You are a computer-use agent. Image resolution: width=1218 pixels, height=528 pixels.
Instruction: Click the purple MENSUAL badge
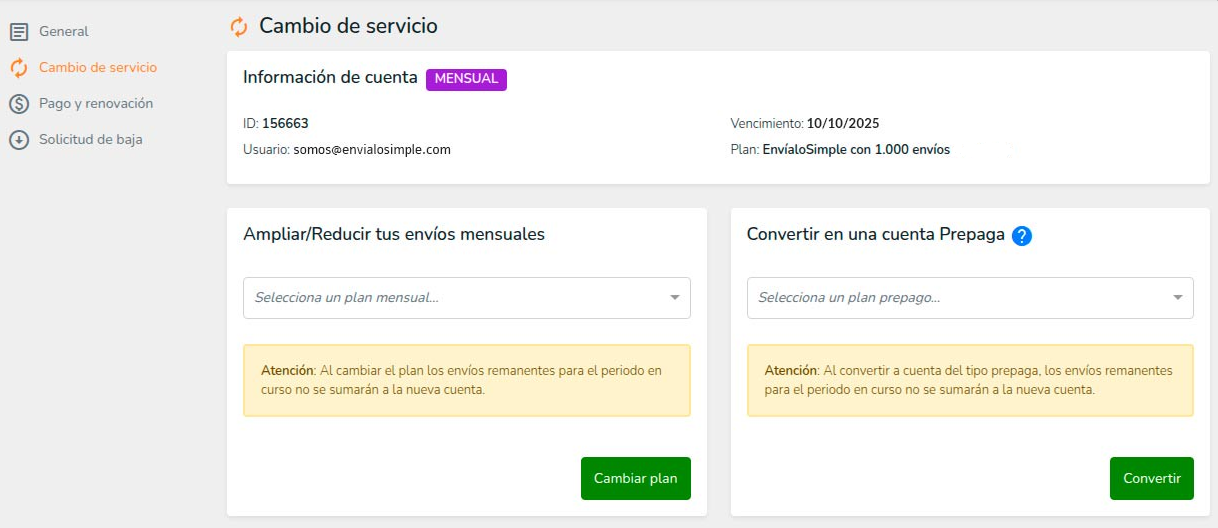(x=466, y=79)
